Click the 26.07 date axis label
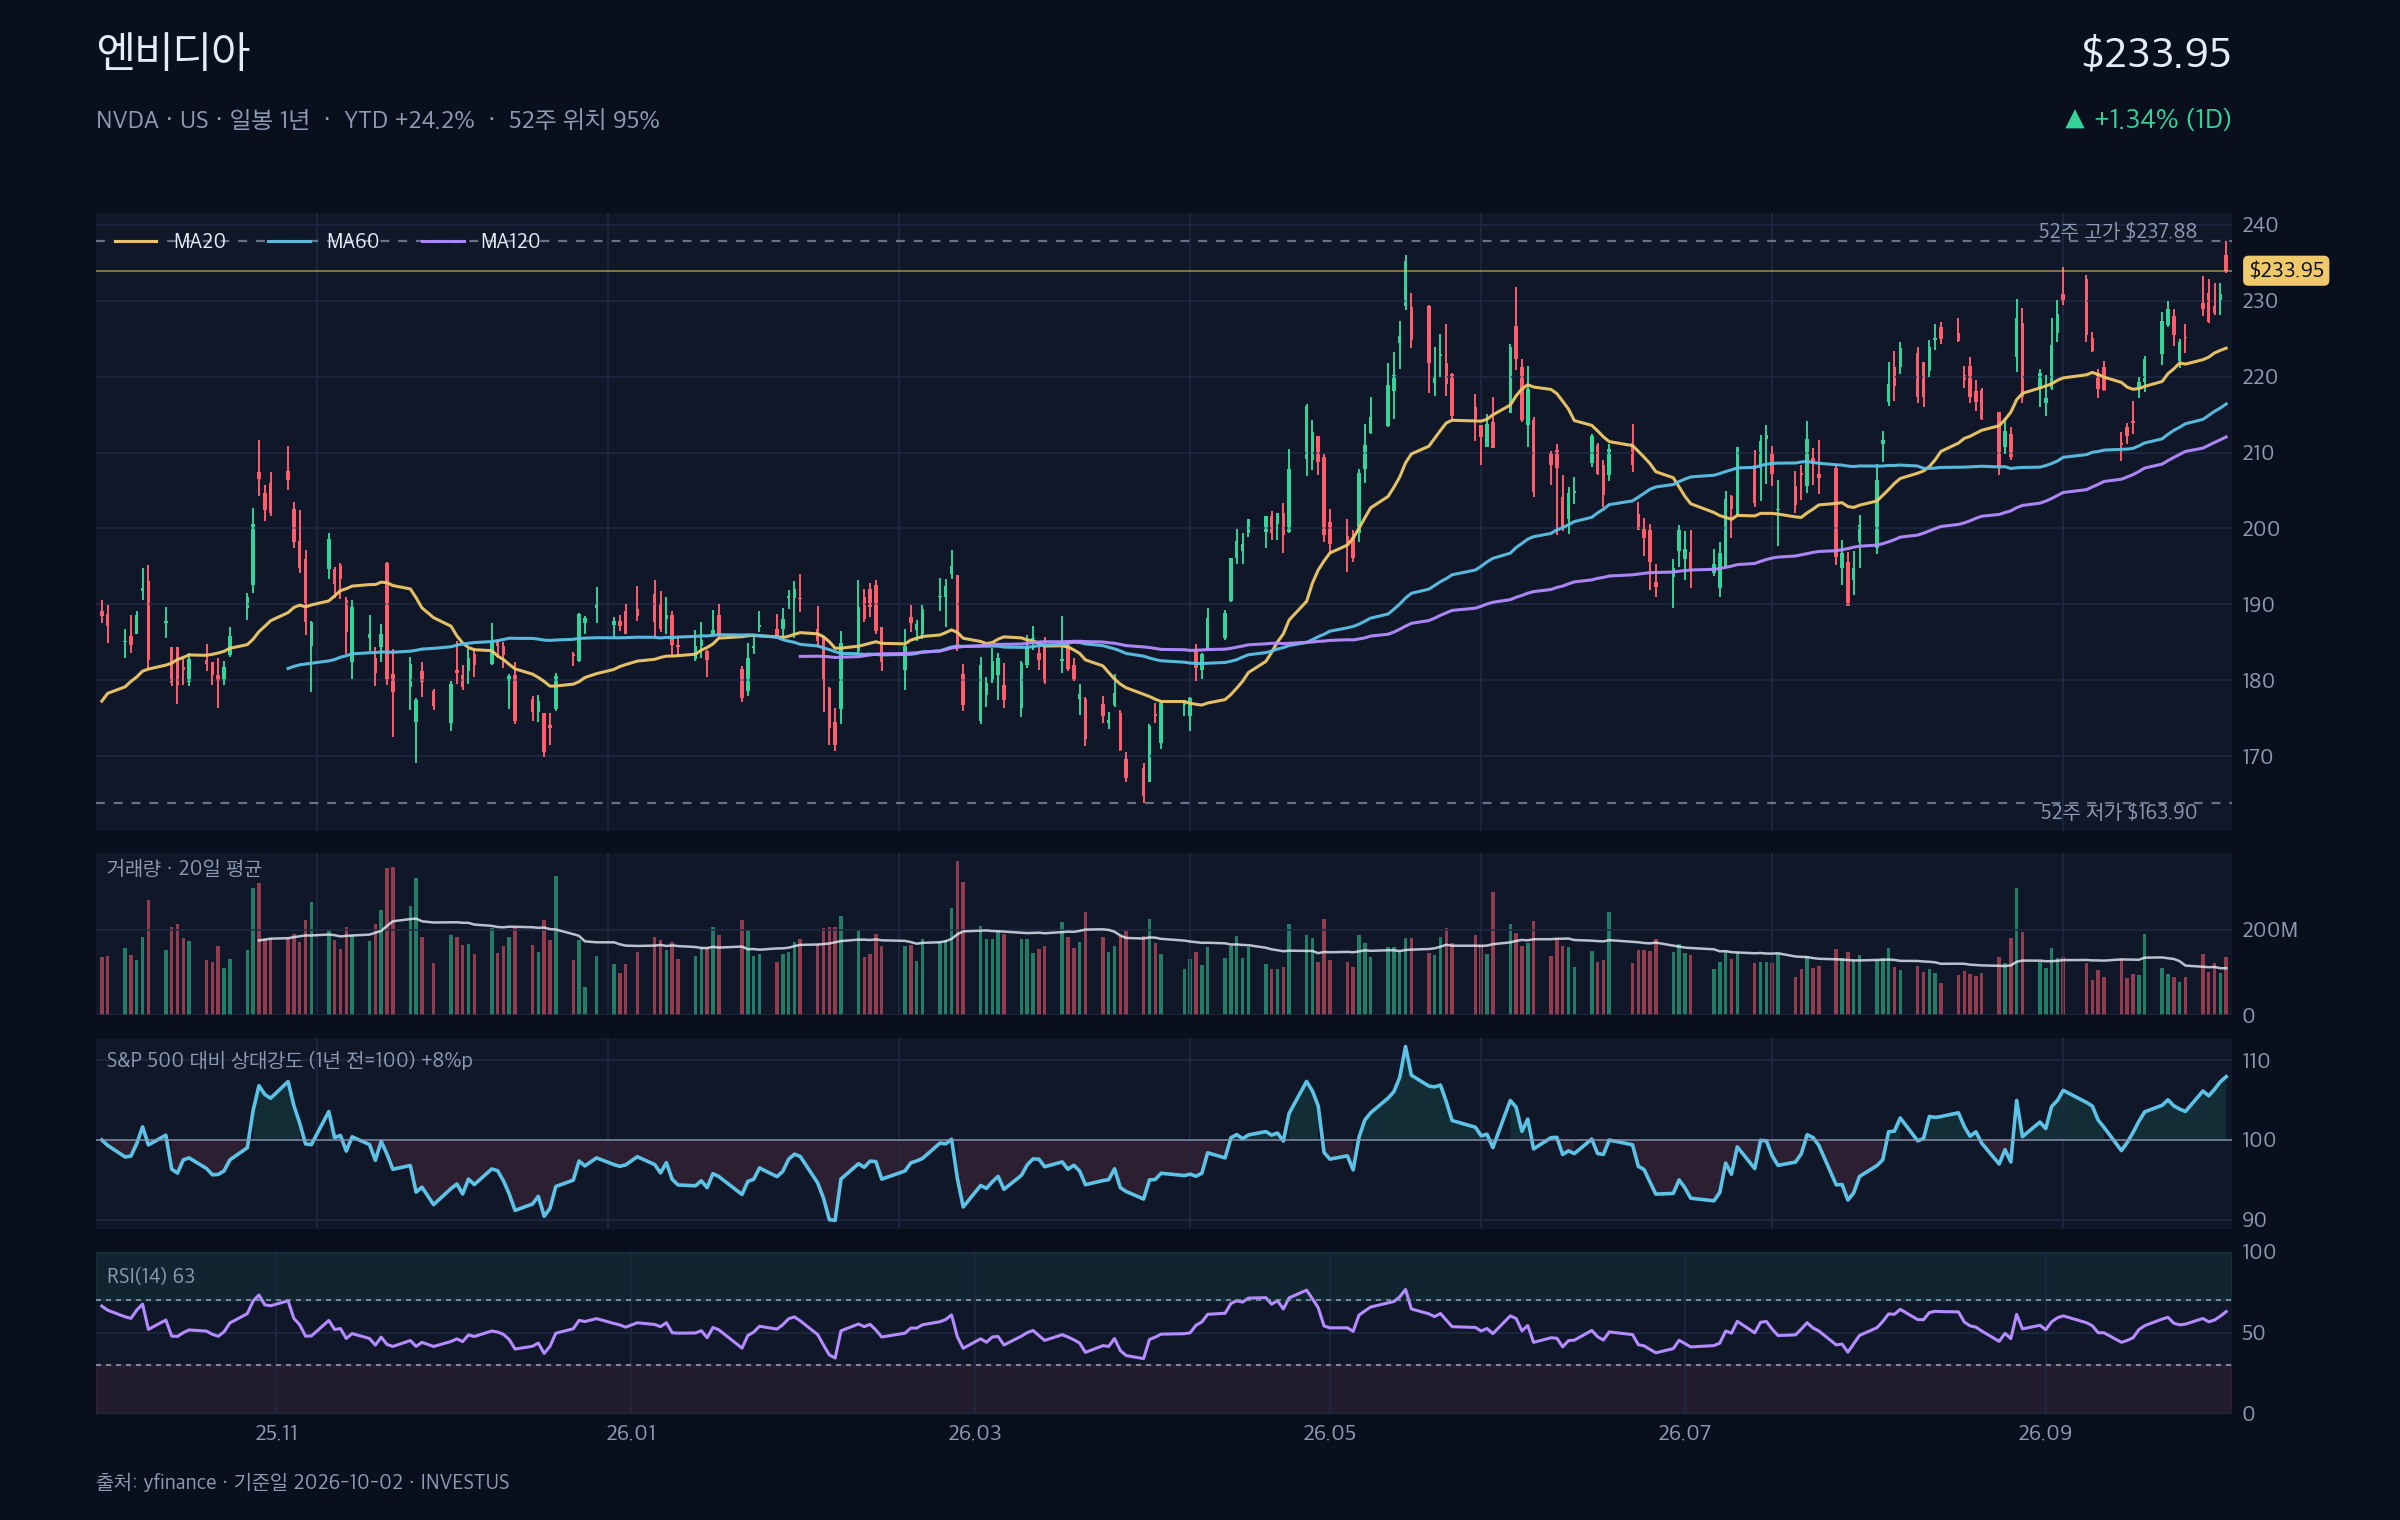Image resolution: width=2400 pixels, height=1520 pixels. (1685, 1433)
